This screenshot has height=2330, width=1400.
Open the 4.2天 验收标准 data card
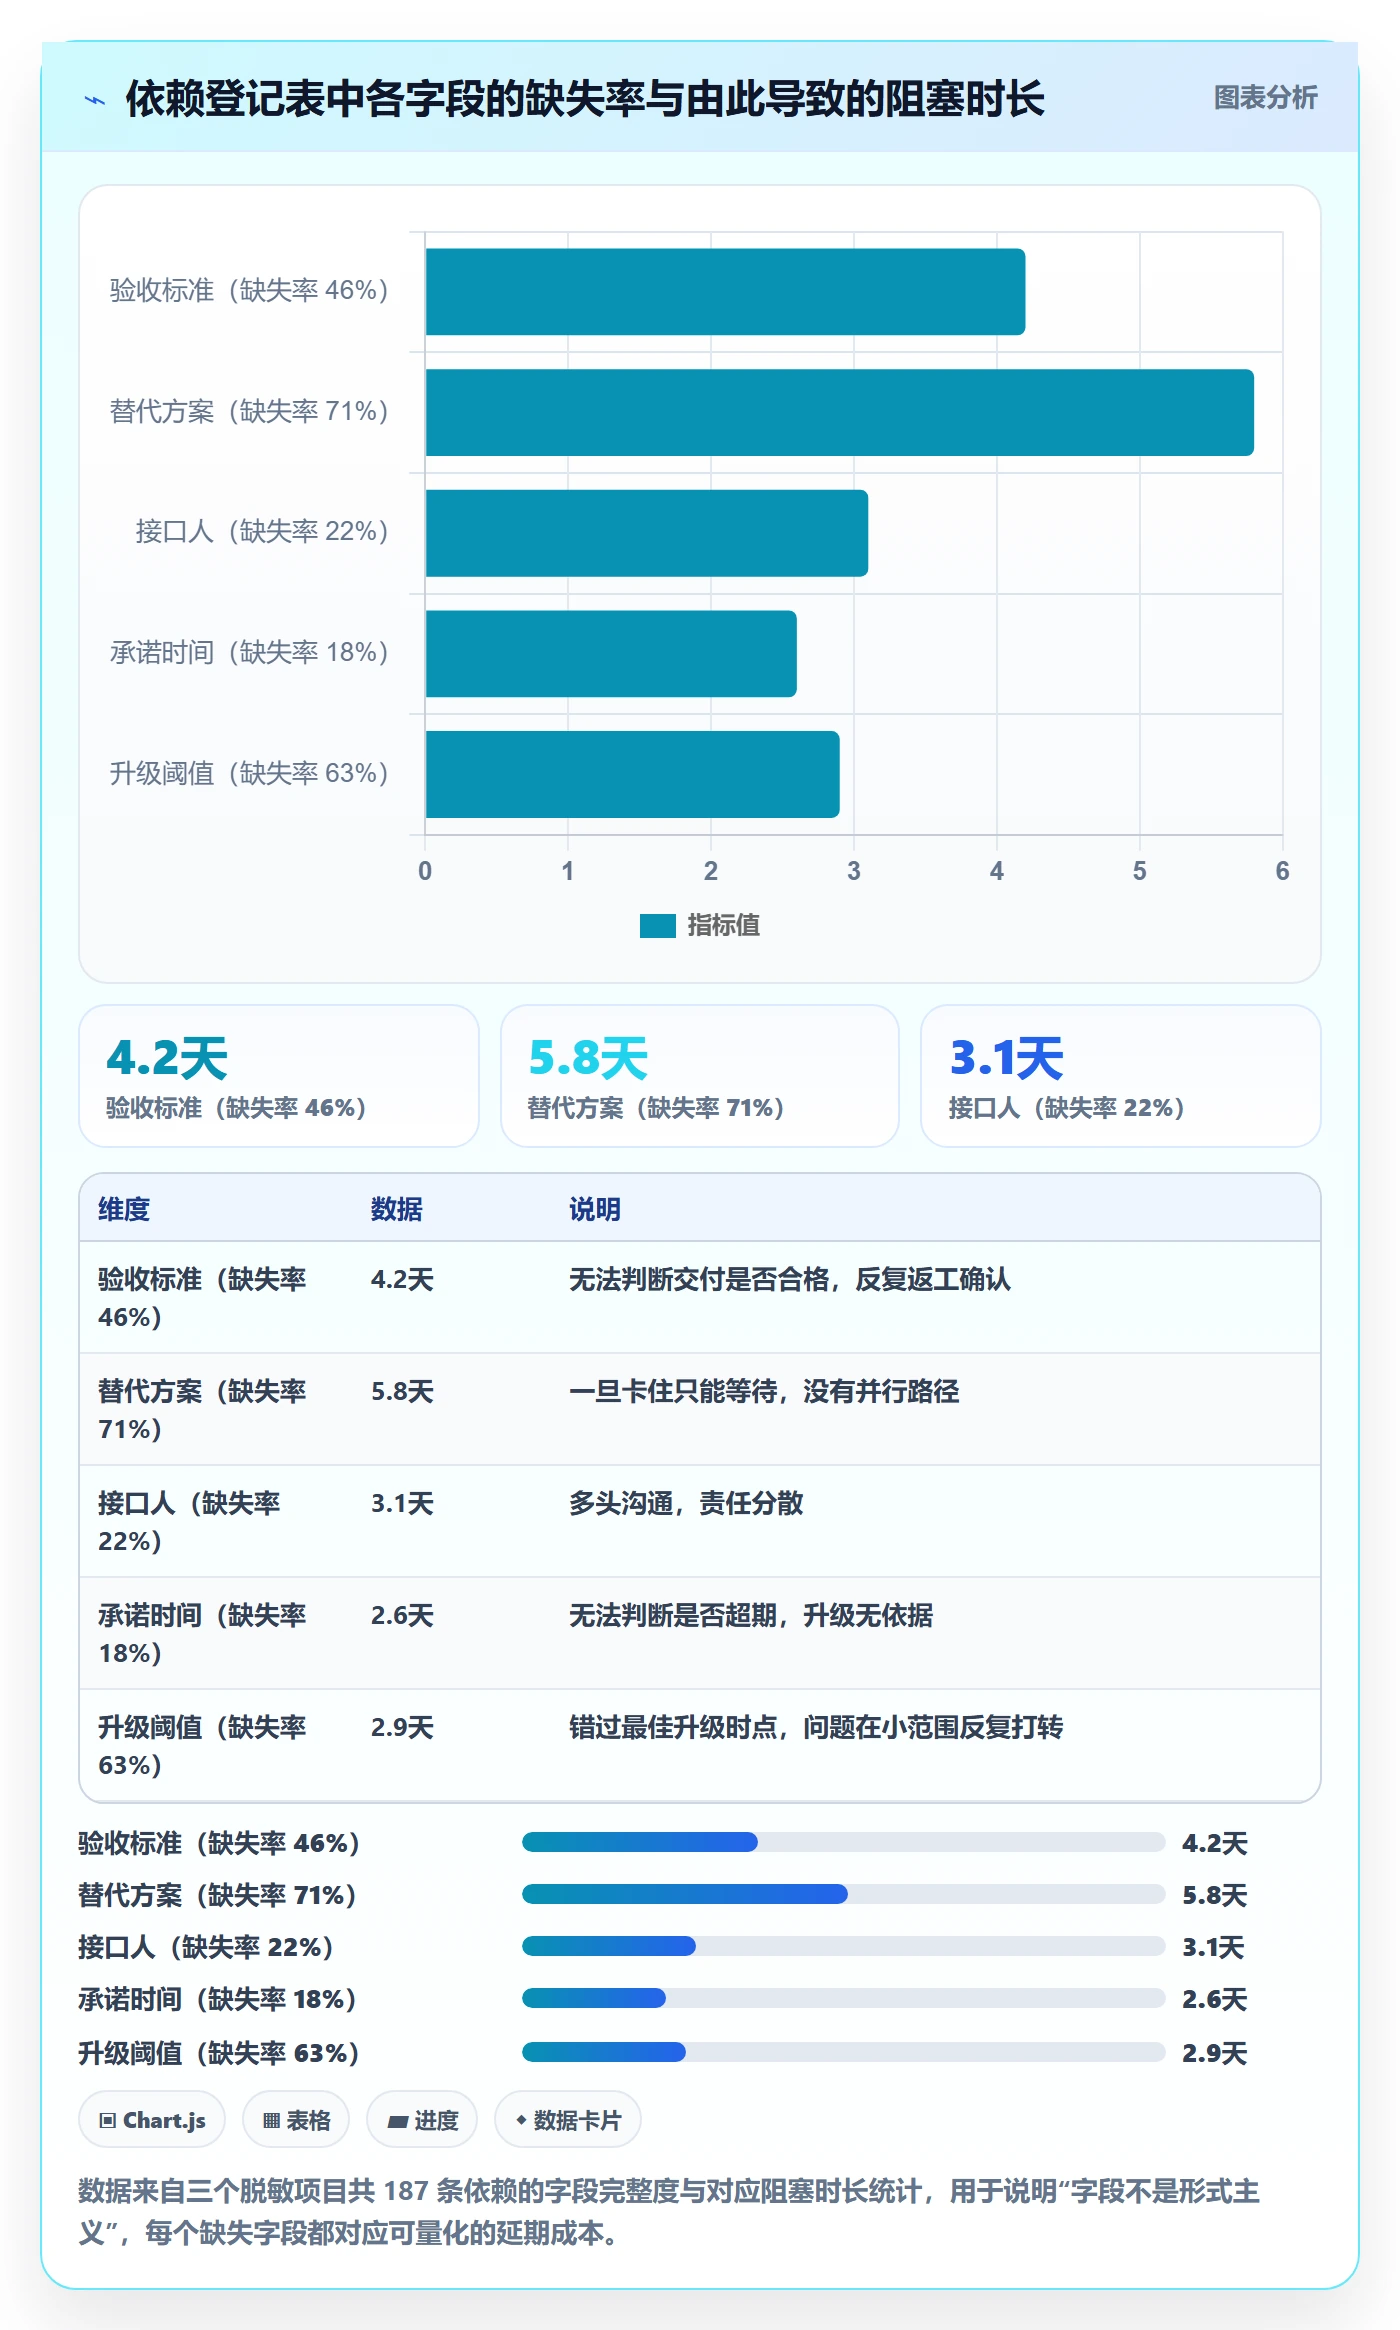tap(279, 1076)
